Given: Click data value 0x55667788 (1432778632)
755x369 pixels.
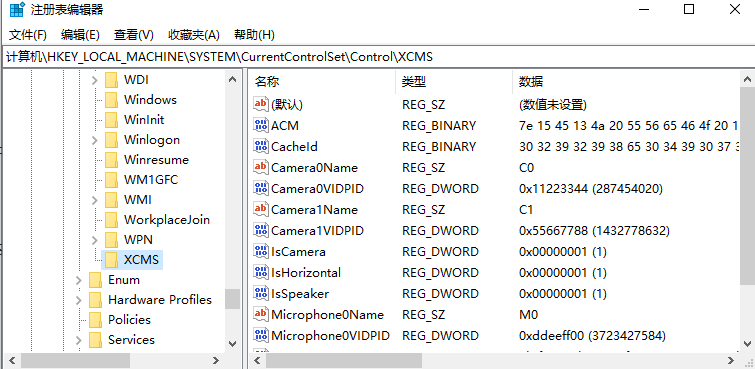Looking at the screenshot, I should [594, 231].
